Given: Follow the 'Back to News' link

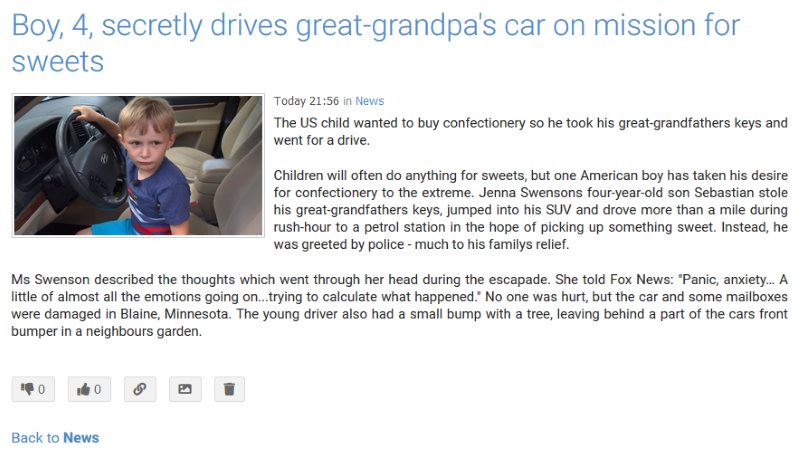Looking at the screenshot, I should [55, 438].
